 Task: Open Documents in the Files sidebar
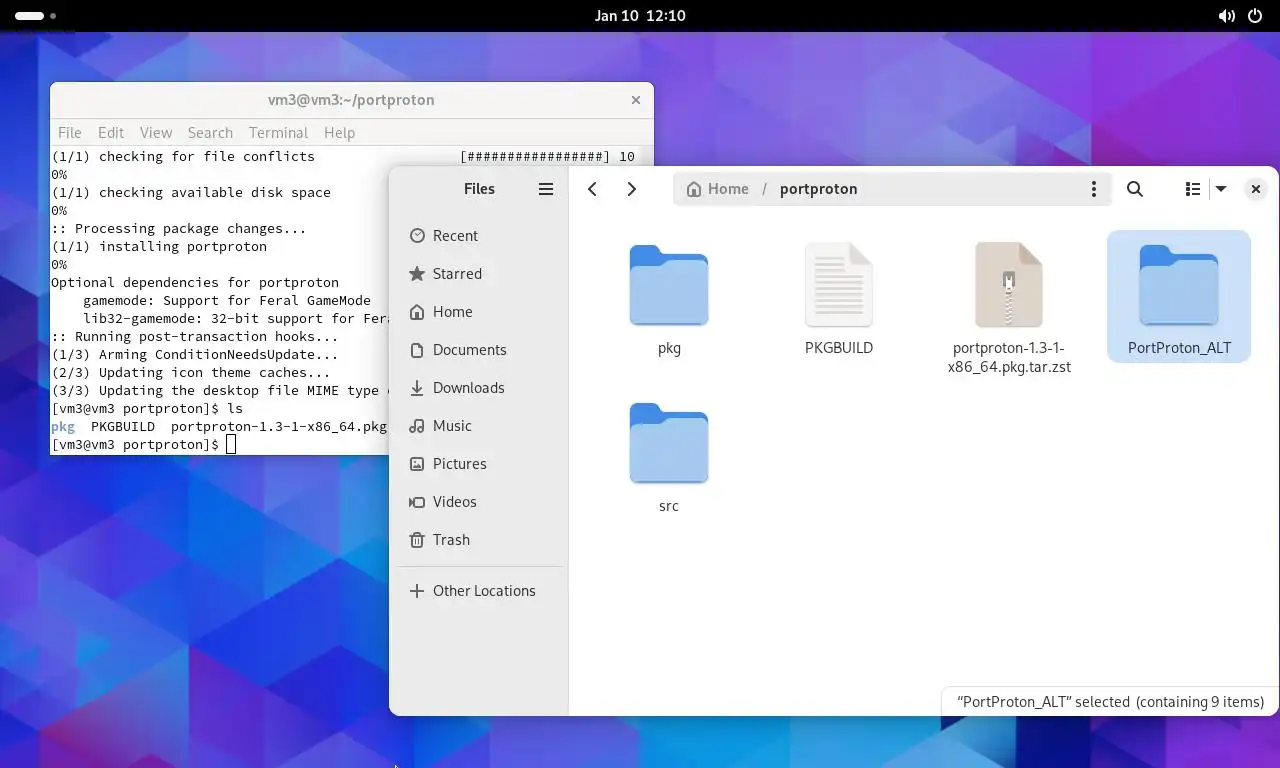(480, 350)
